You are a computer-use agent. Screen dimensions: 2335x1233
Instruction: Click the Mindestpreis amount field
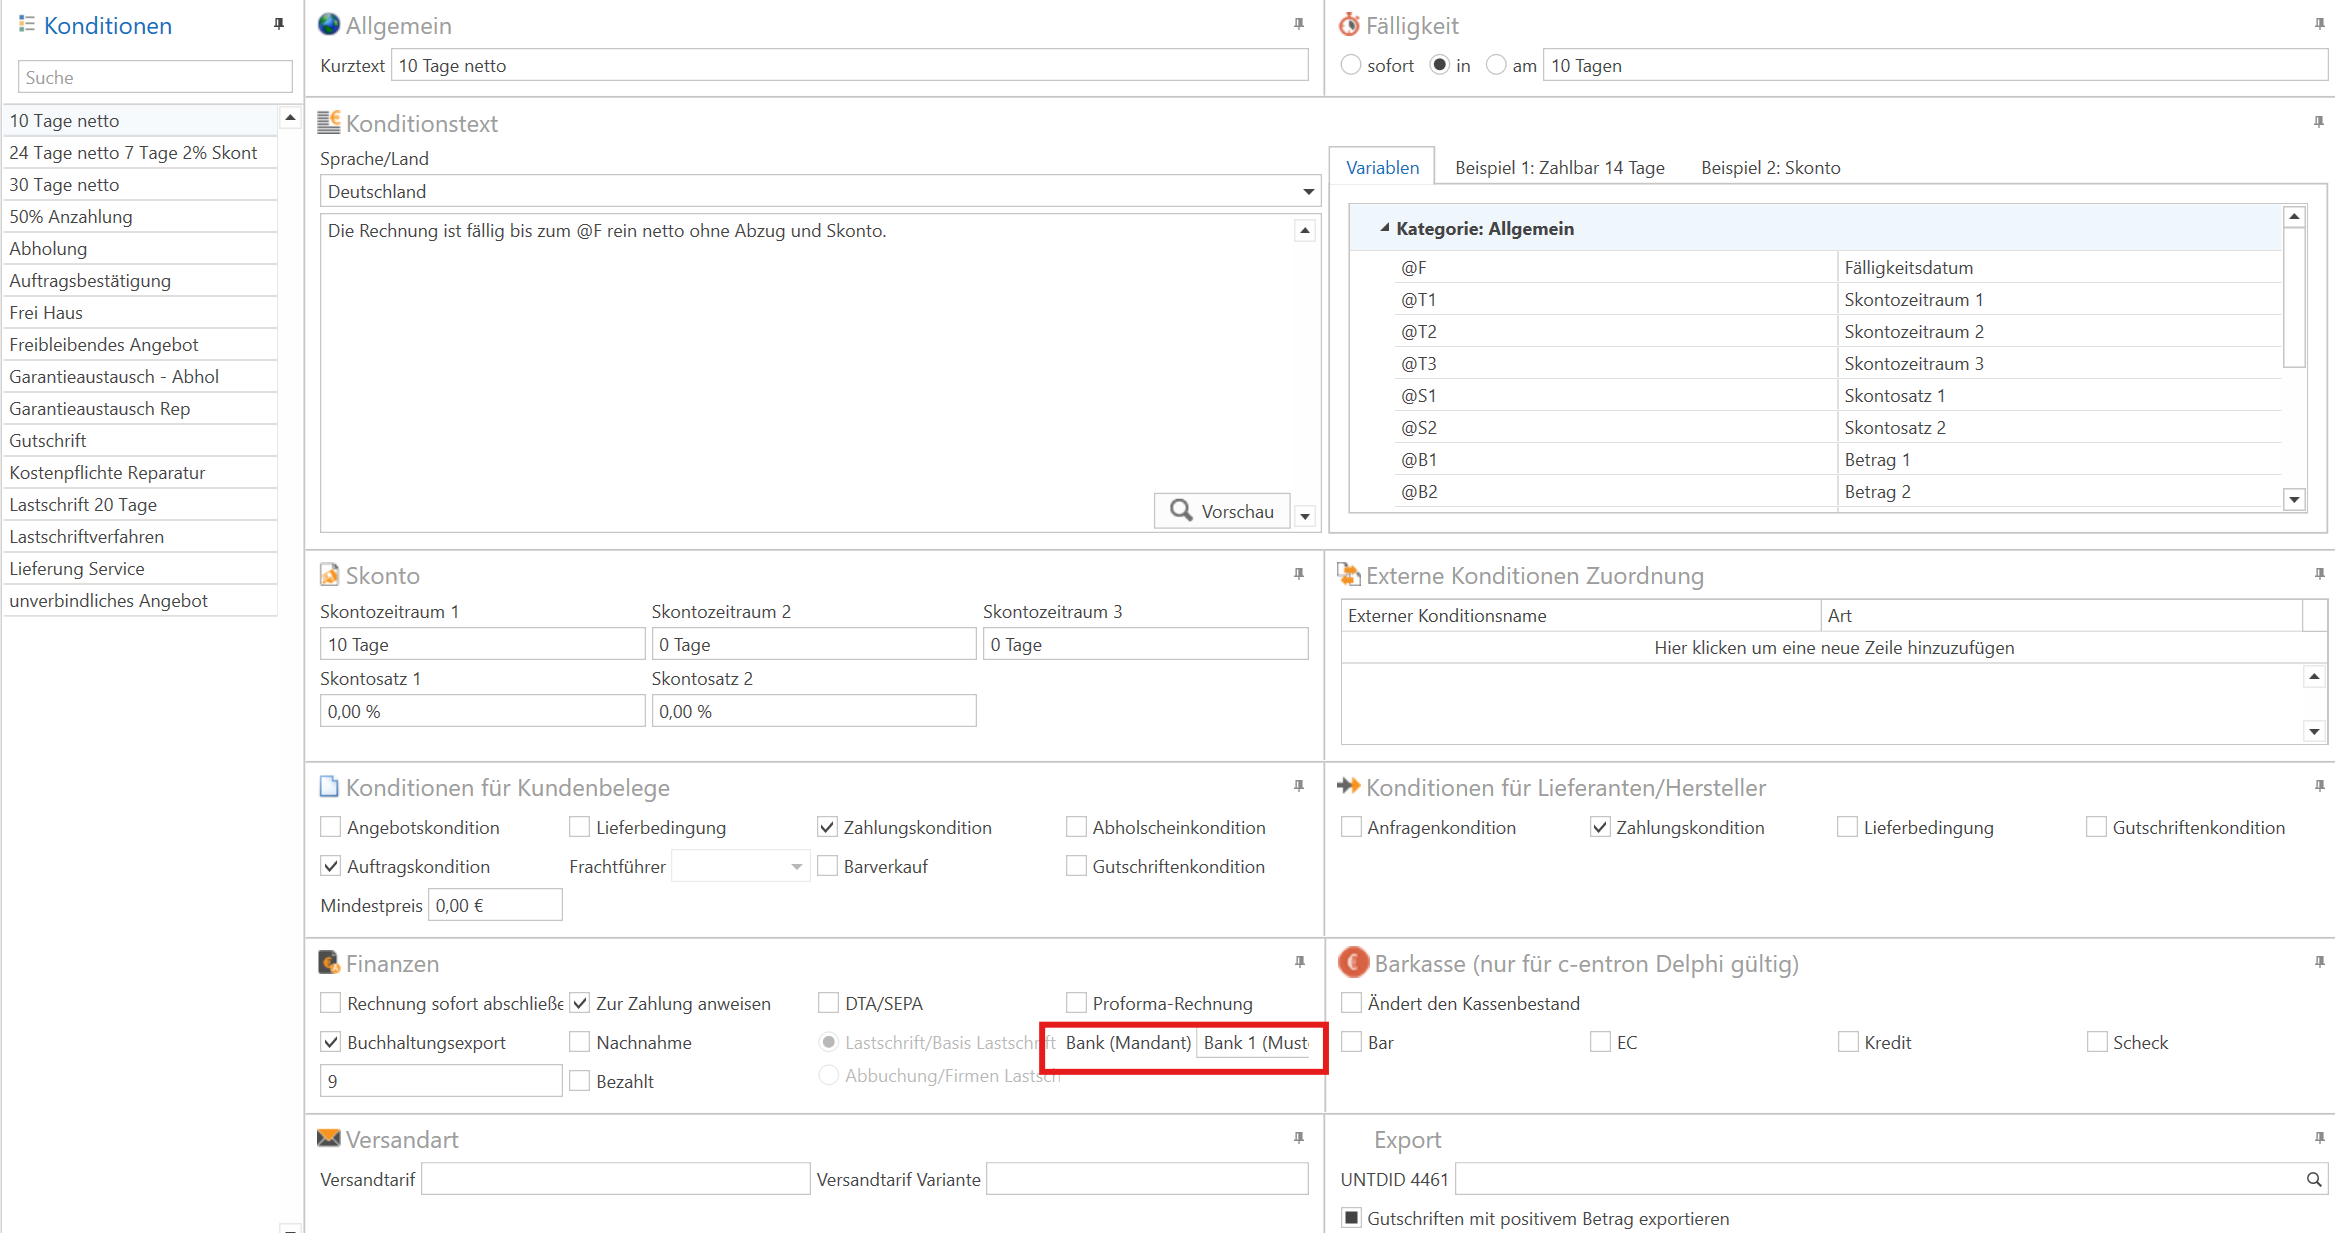(495, 905)
